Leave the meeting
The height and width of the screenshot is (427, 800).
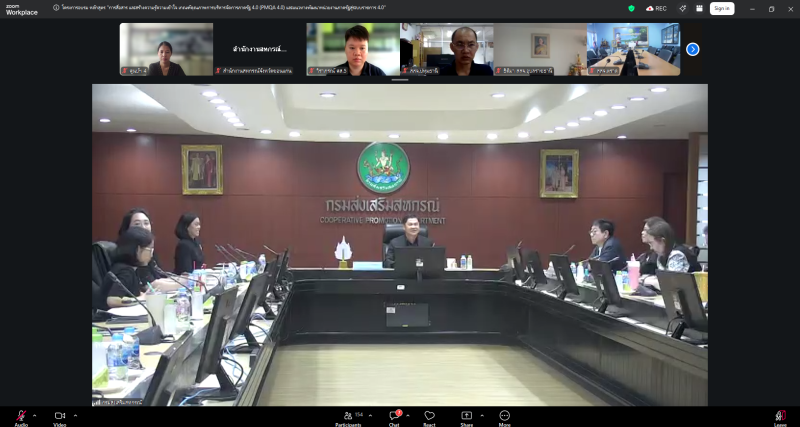pyautogui.click(x=780, y=416)
